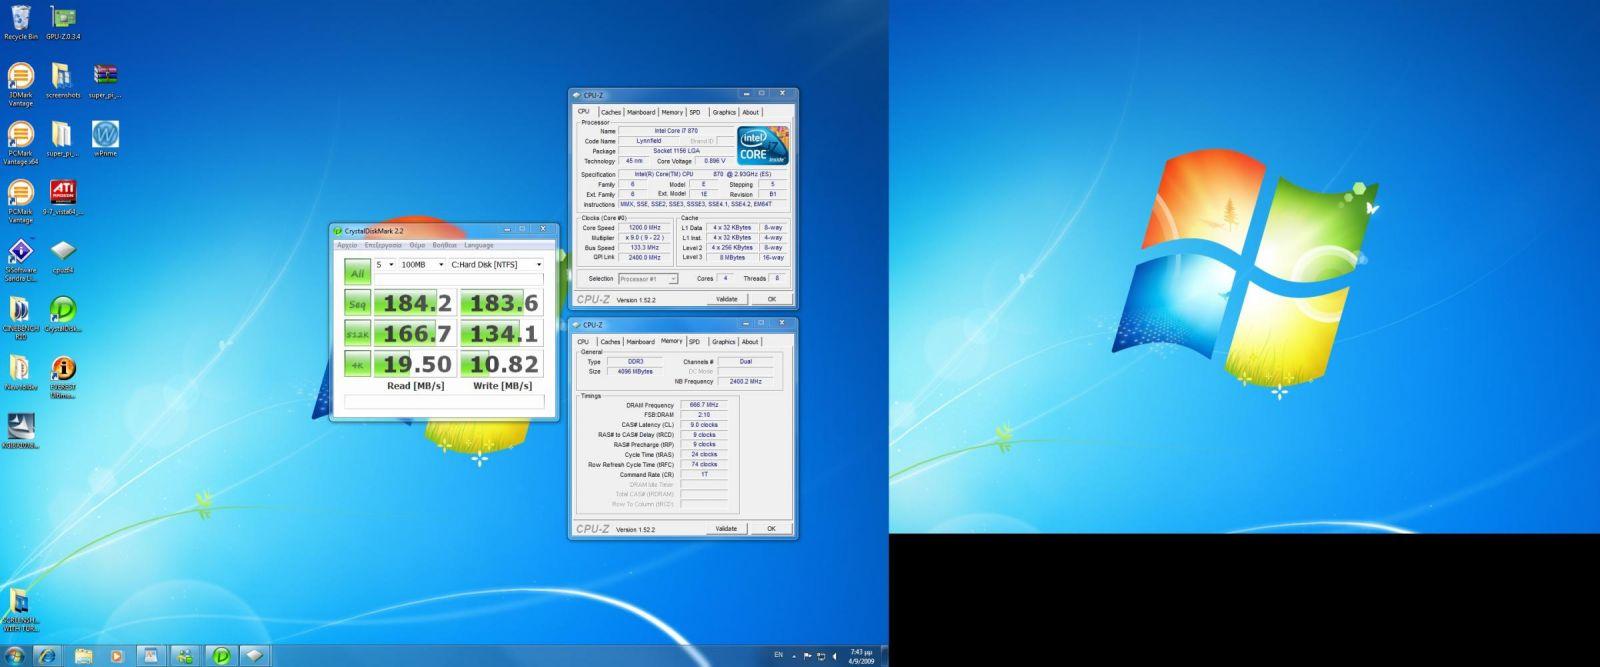Open the test count dropdown showing 5

pos(385,265)
